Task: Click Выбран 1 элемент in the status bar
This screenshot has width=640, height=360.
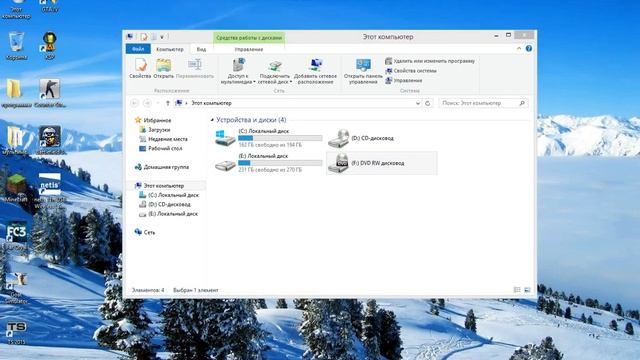Action: [x=196, y=290]
